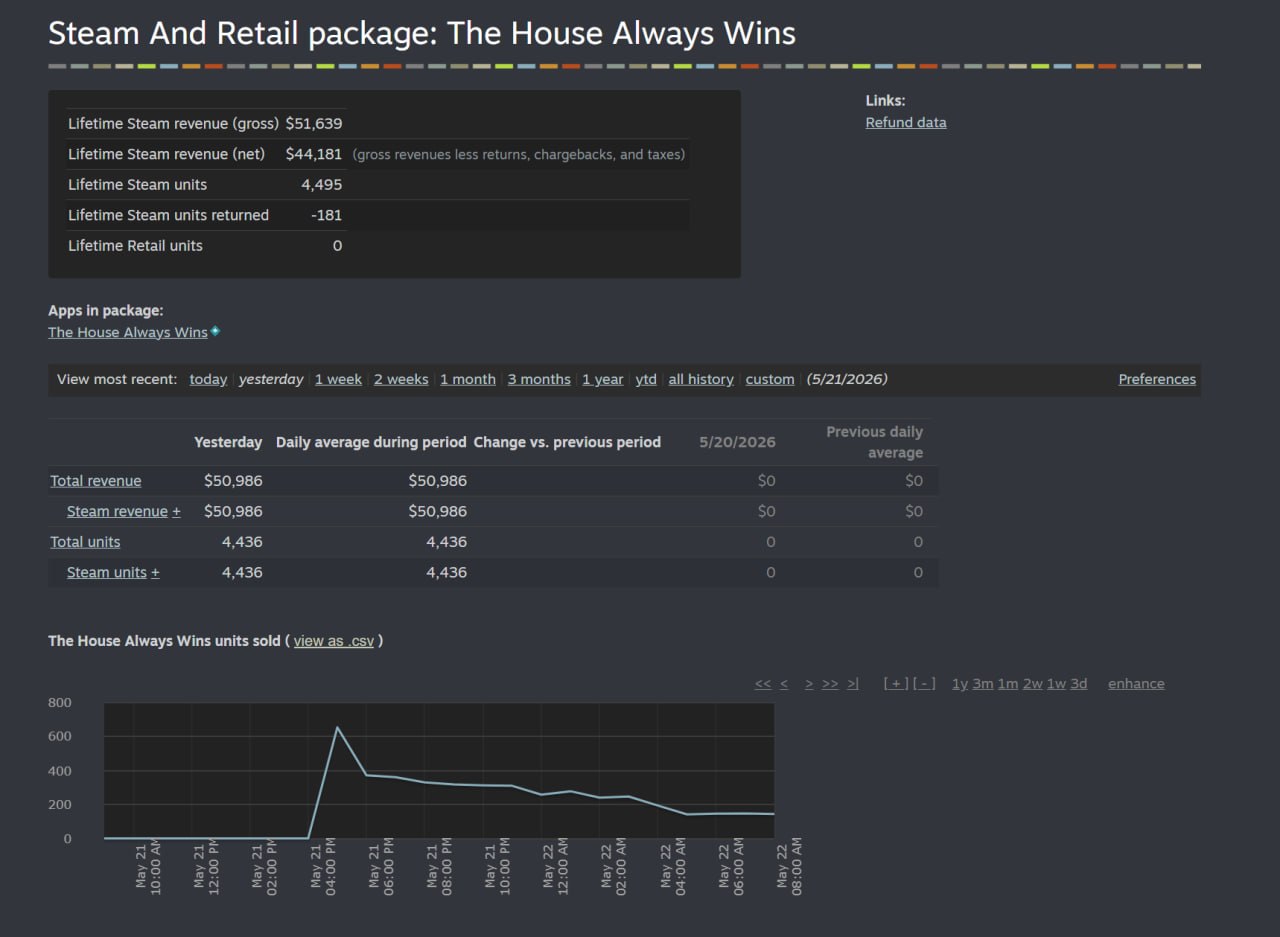Skip the chart forward with the >> link

(830, 684)
